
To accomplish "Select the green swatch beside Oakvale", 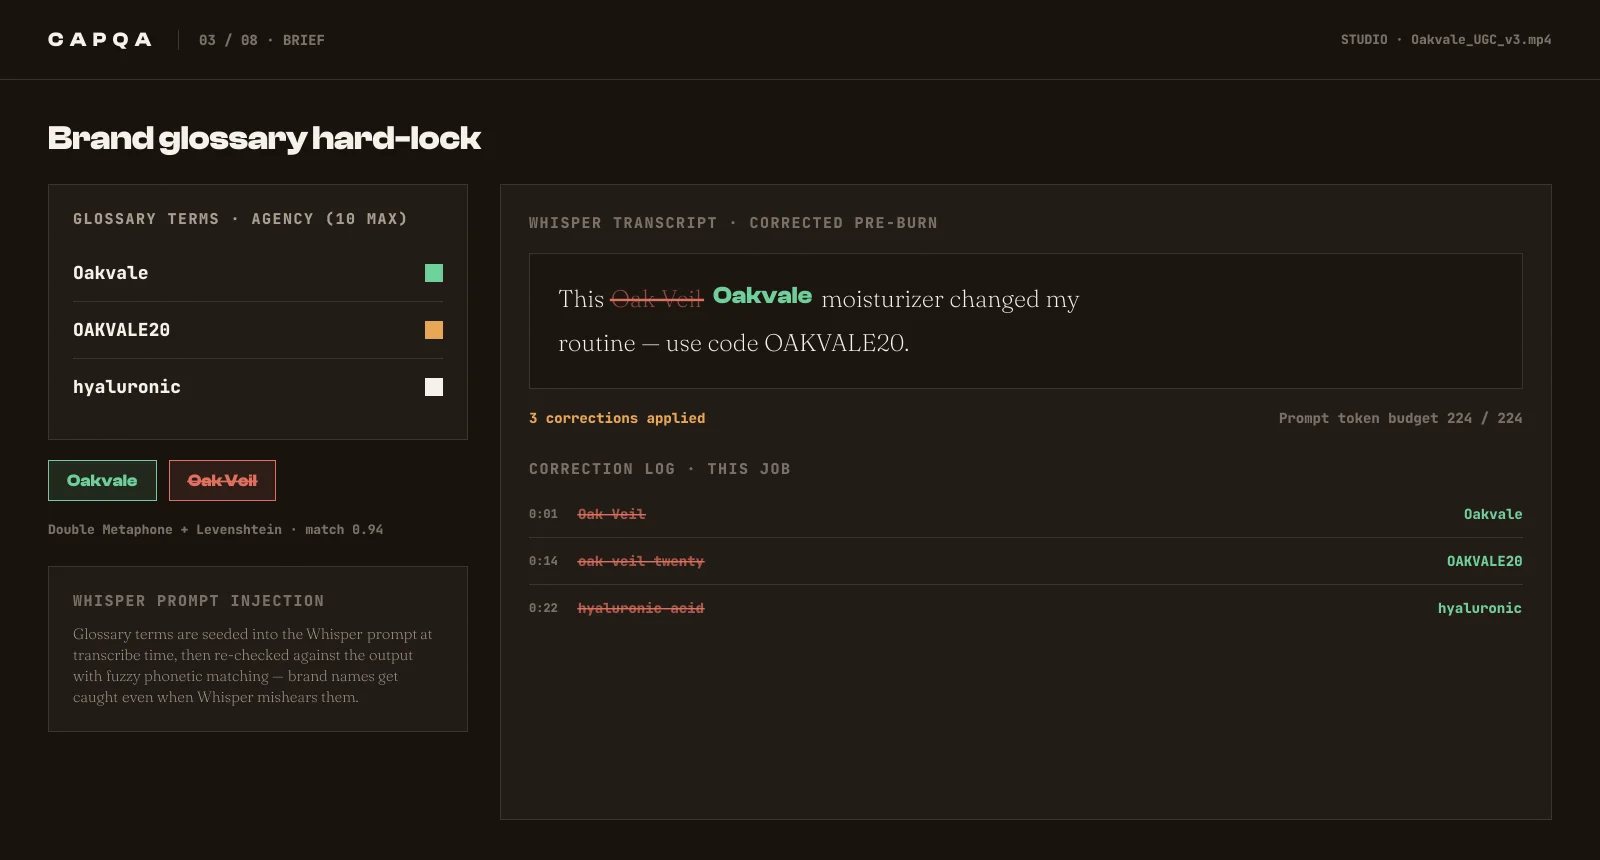I will [434, 273].
